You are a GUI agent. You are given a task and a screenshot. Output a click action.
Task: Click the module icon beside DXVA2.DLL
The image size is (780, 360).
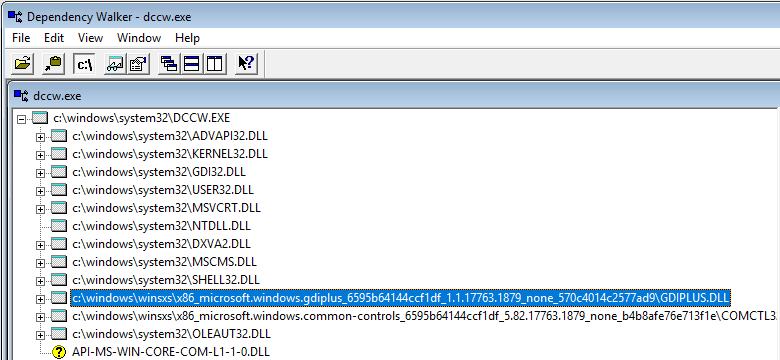coord(59,244)
